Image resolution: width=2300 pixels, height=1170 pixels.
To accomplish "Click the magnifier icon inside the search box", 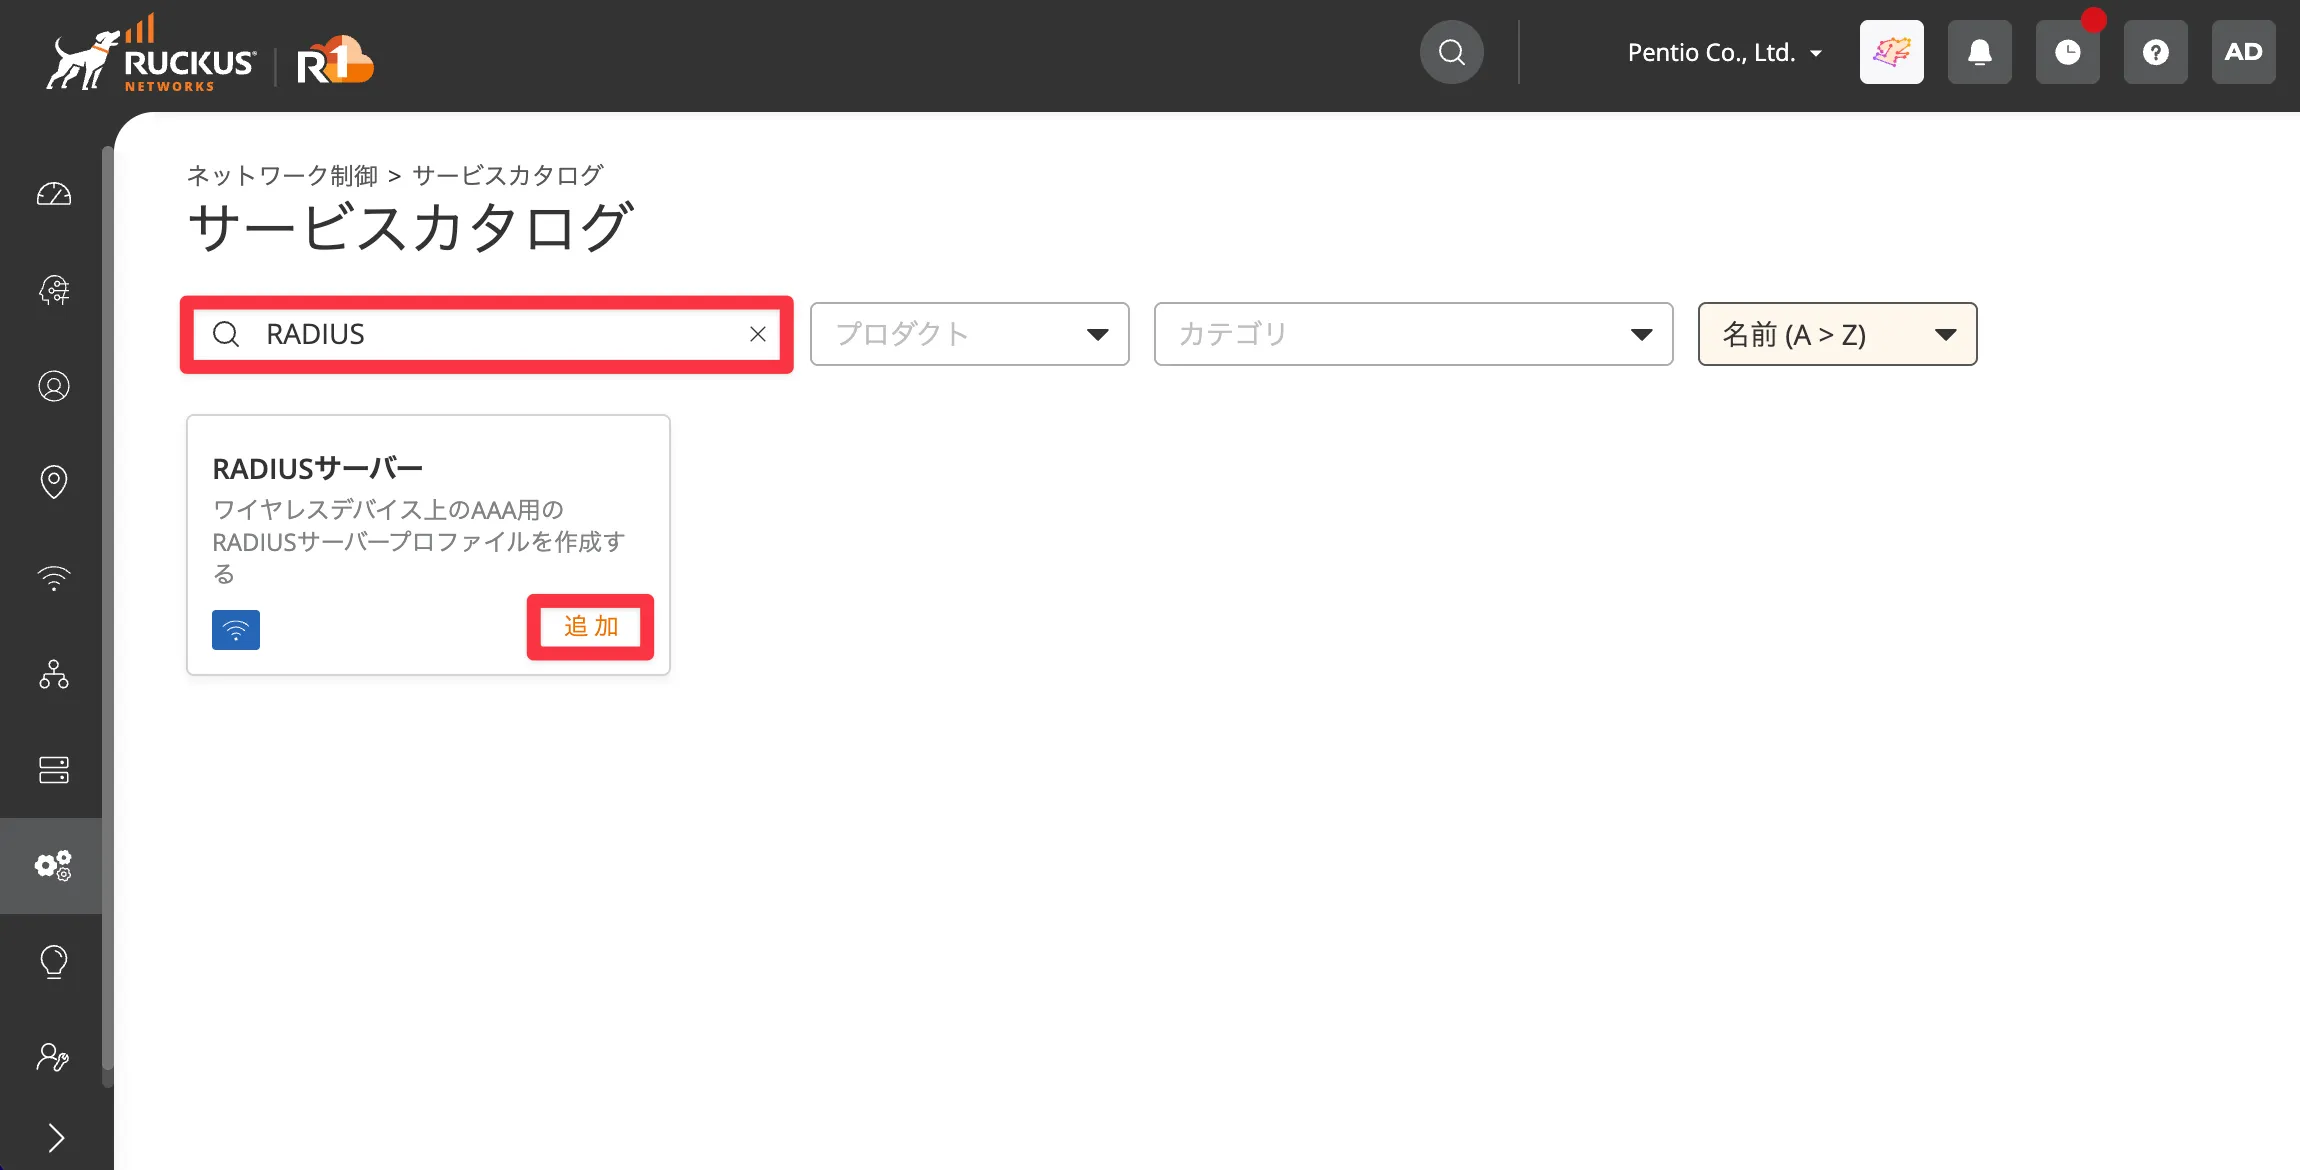I will (227, 334).
